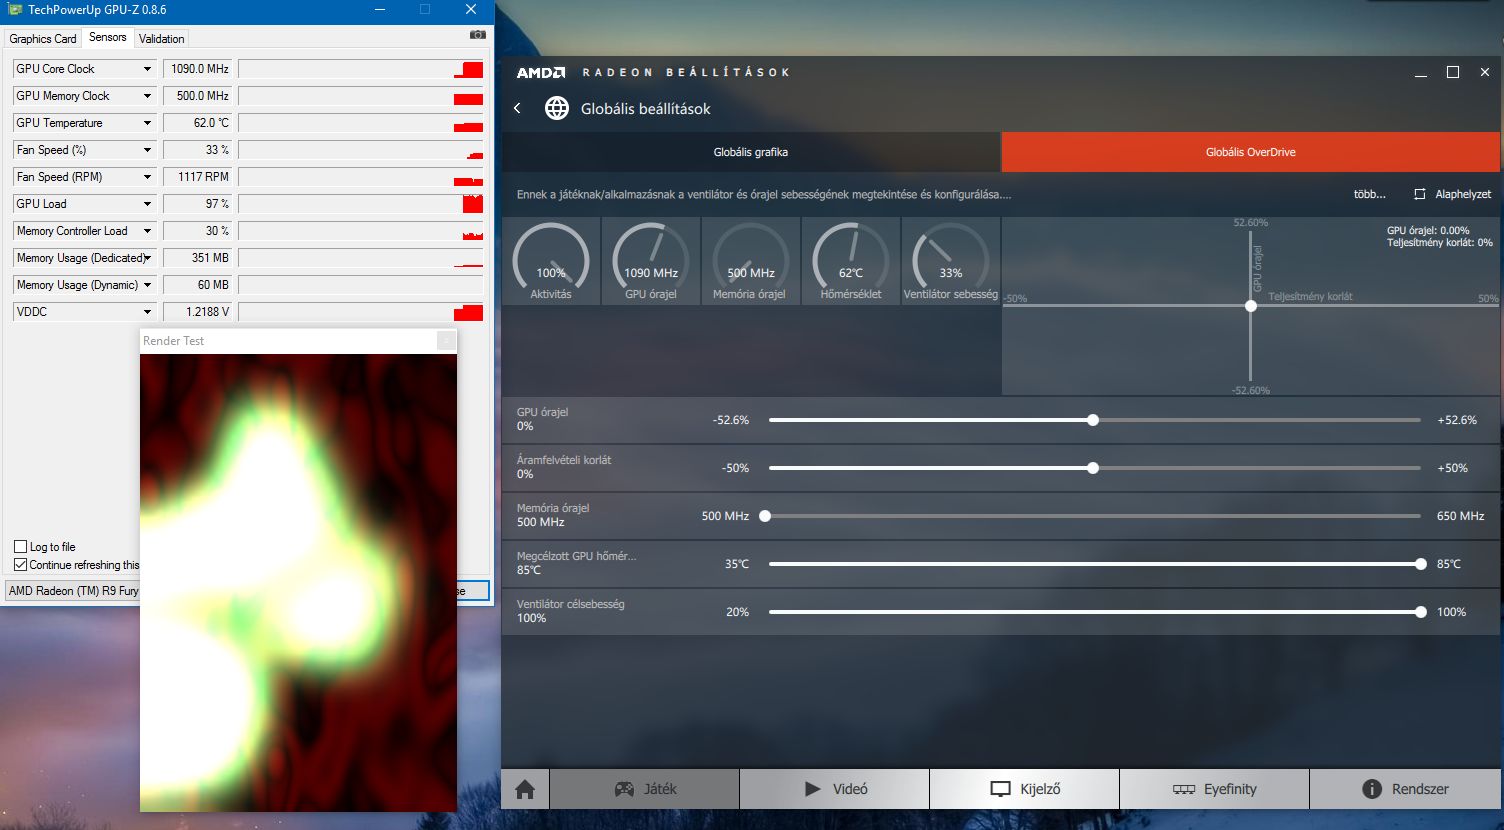This screenshot has height=830, width=1504.
Task: Expand the Memory Usage (Dedicated) dropdown
Action: click(147, 258)
